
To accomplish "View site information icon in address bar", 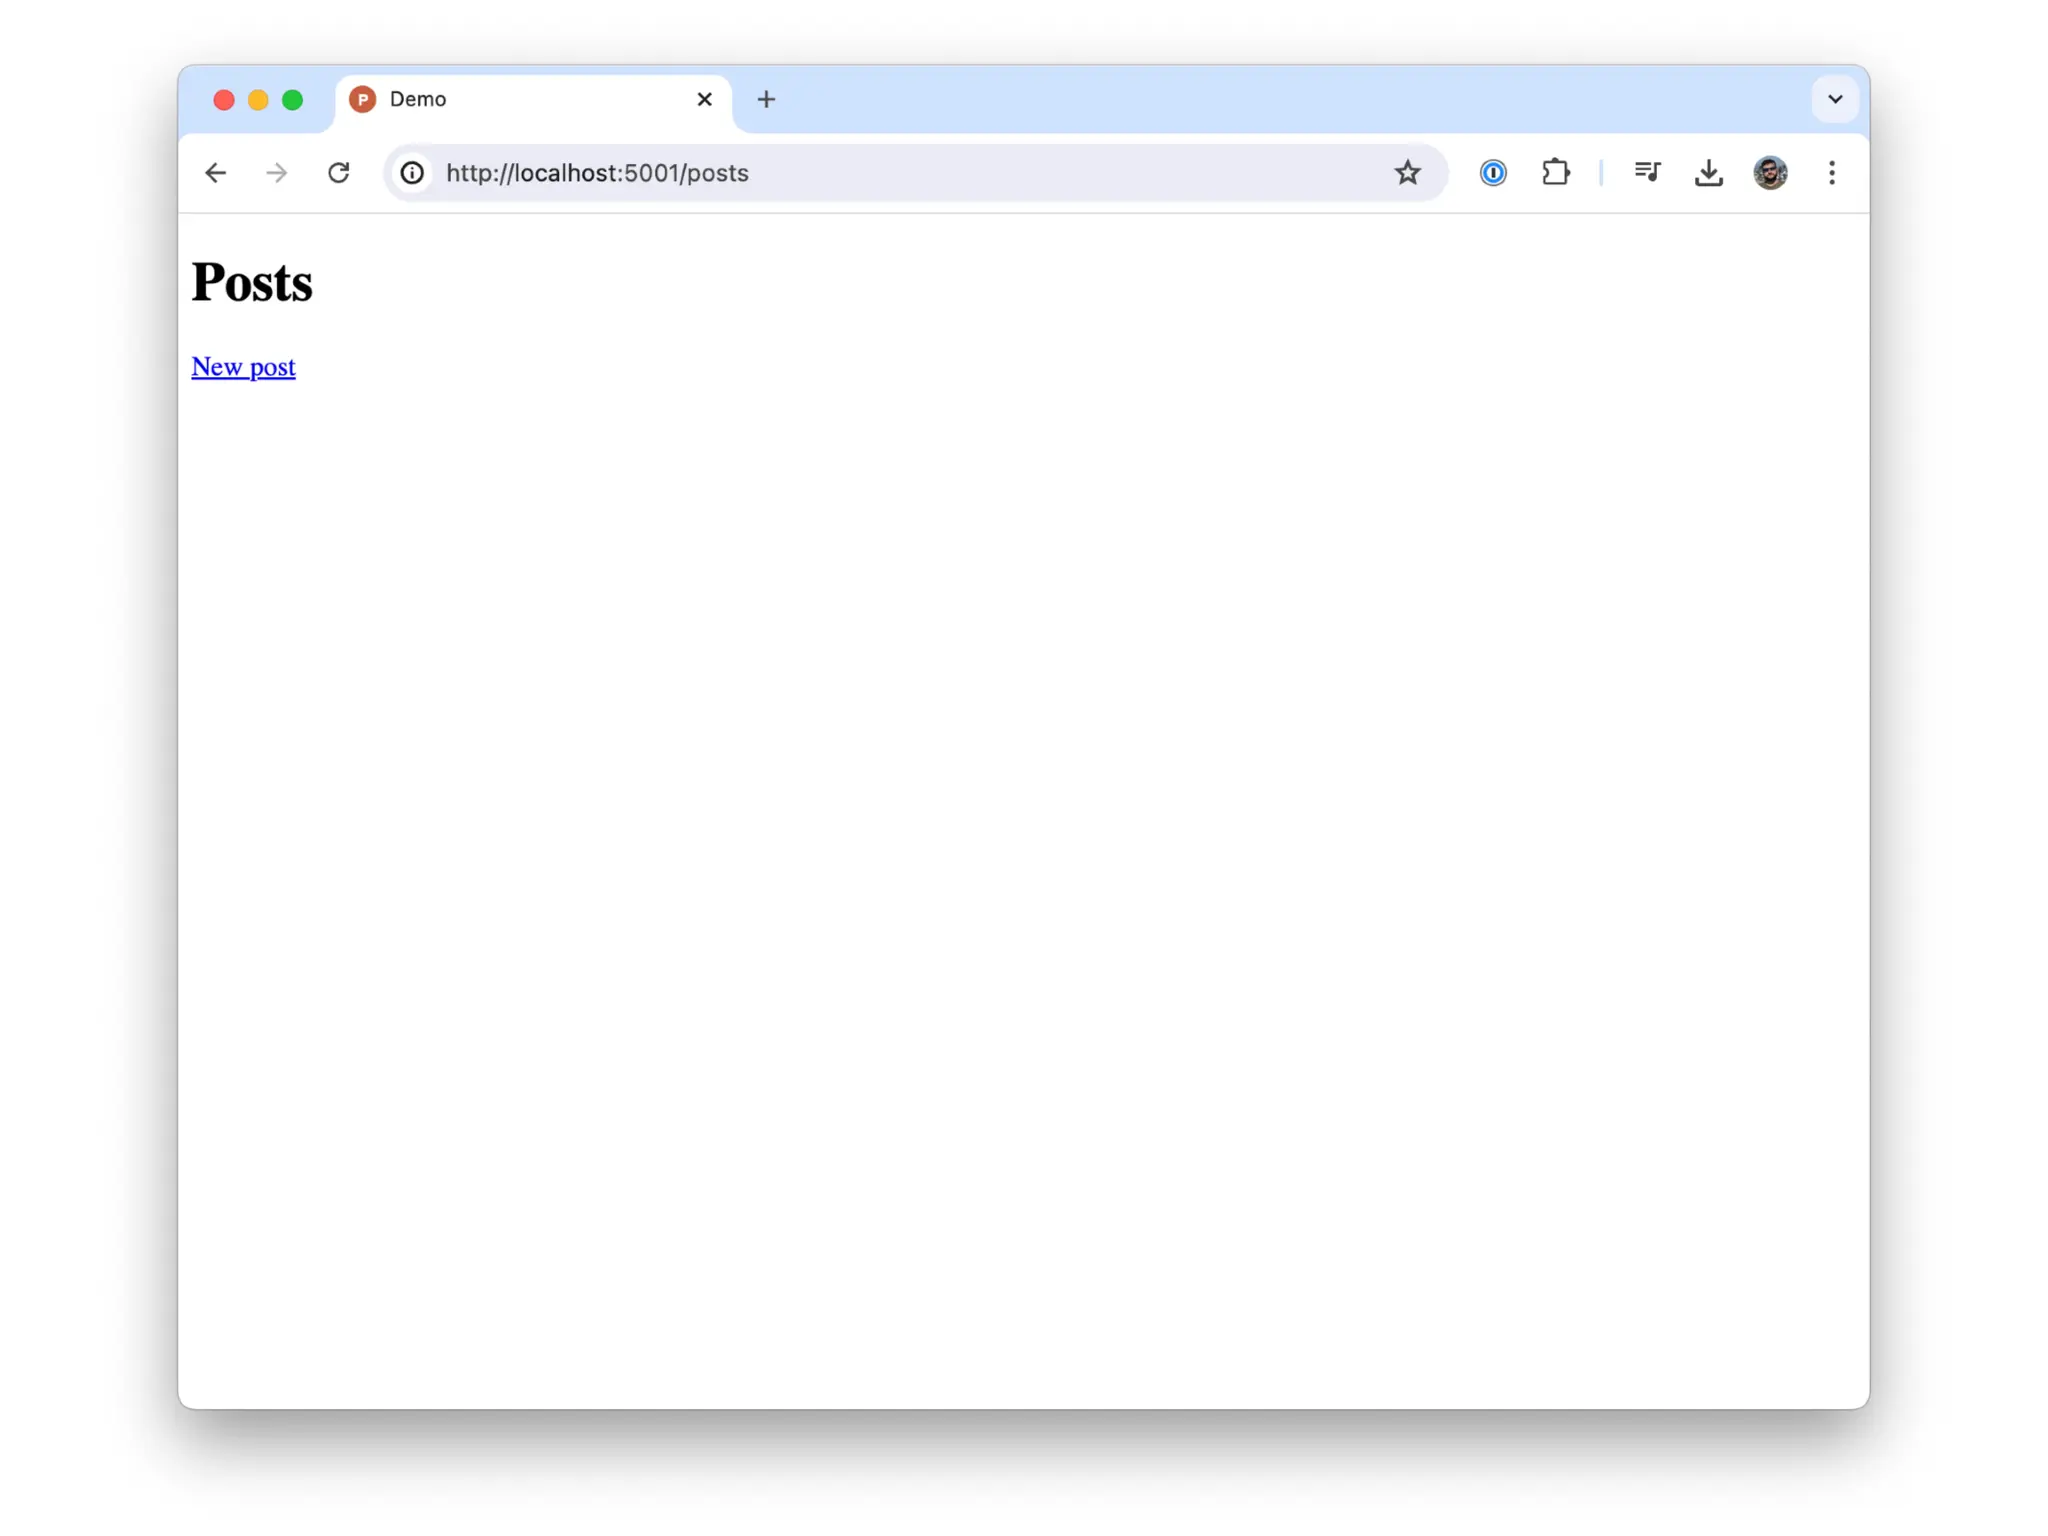I will [x=412, y=173].
